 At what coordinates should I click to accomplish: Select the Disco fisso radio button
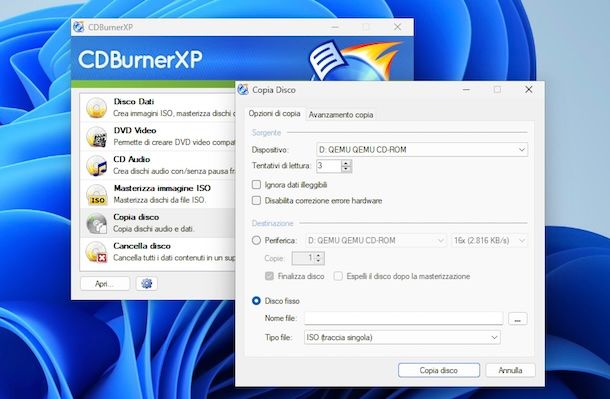click(x=256, y=301)
